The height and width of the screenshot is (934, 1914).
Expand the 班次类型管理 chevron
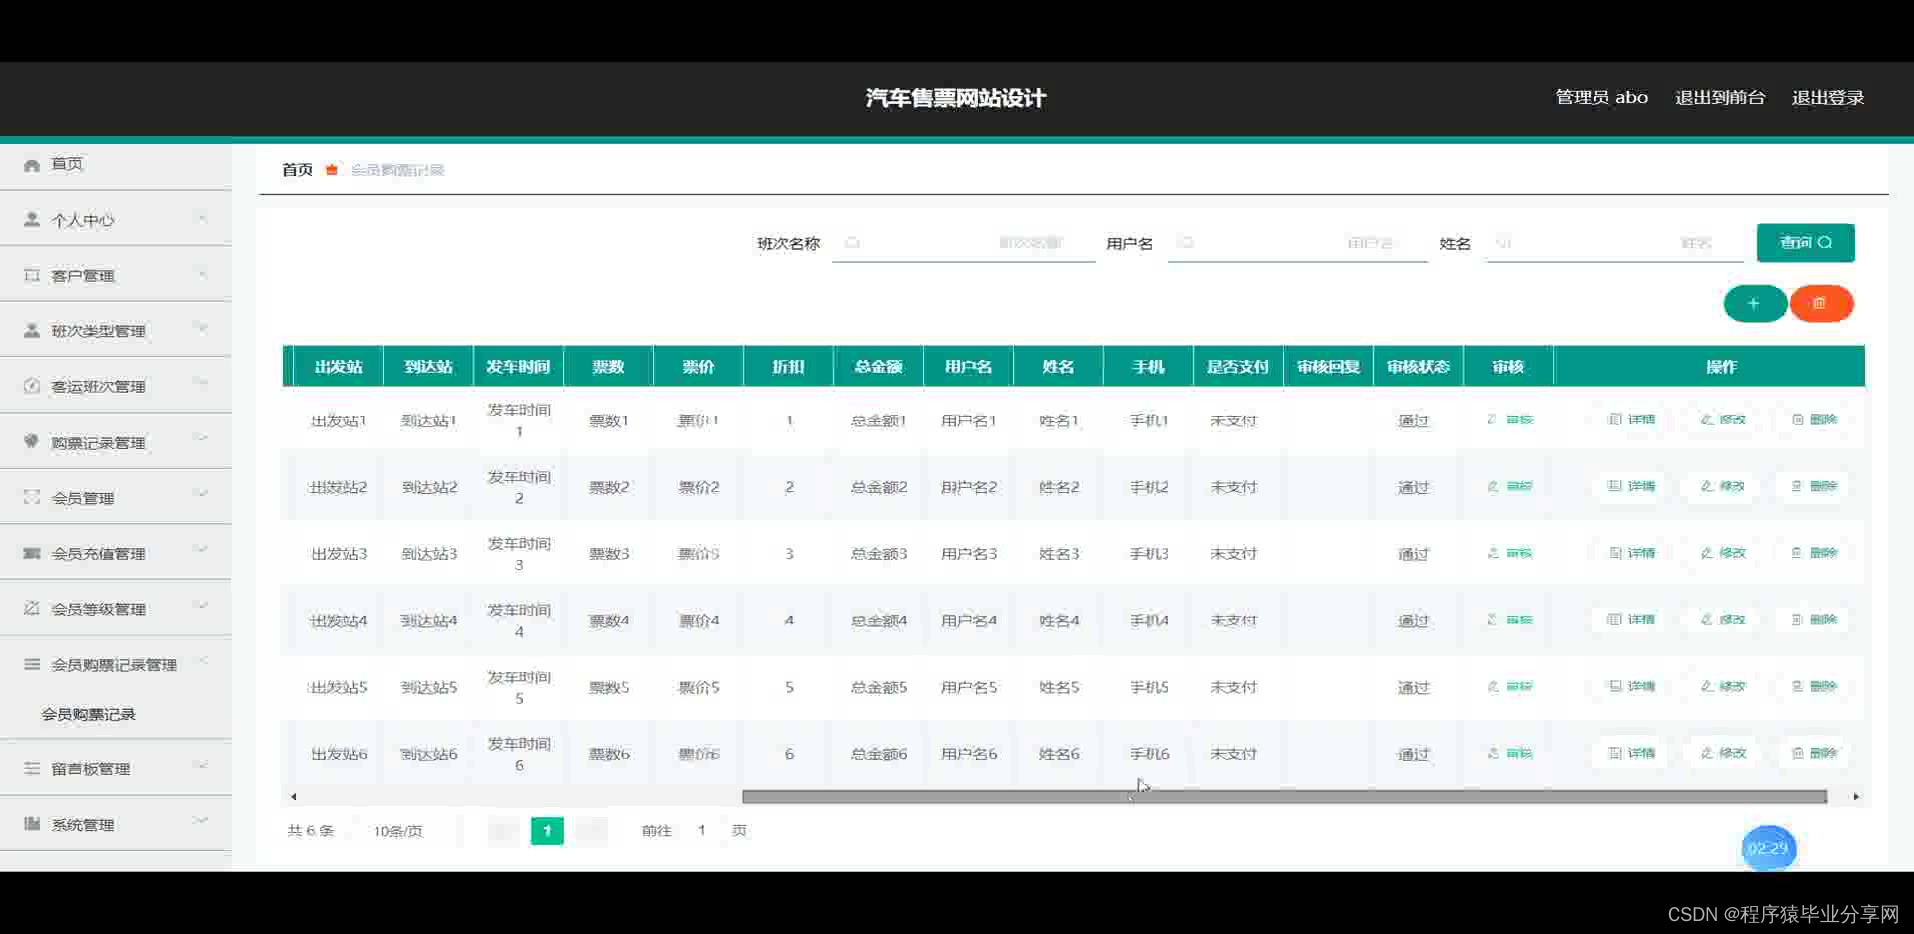(202, 329)
